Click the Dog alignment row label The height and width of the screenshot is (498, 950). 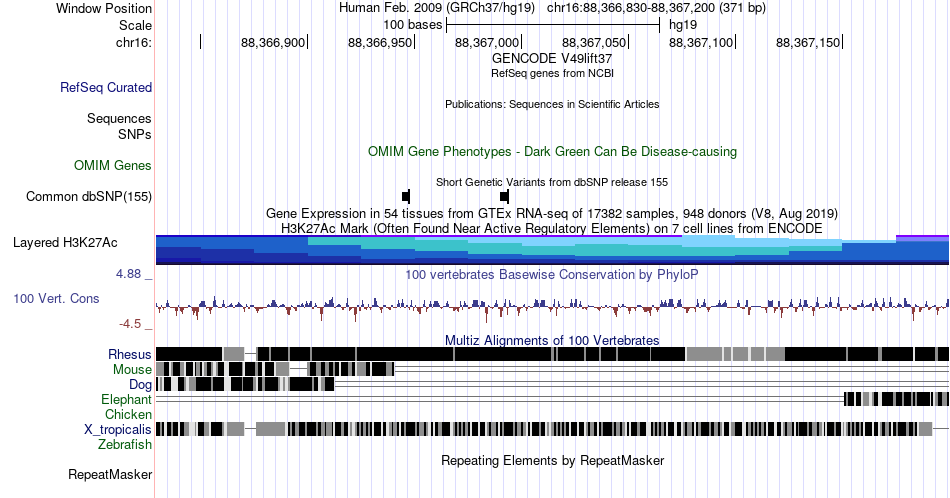(x=141, y=385)
